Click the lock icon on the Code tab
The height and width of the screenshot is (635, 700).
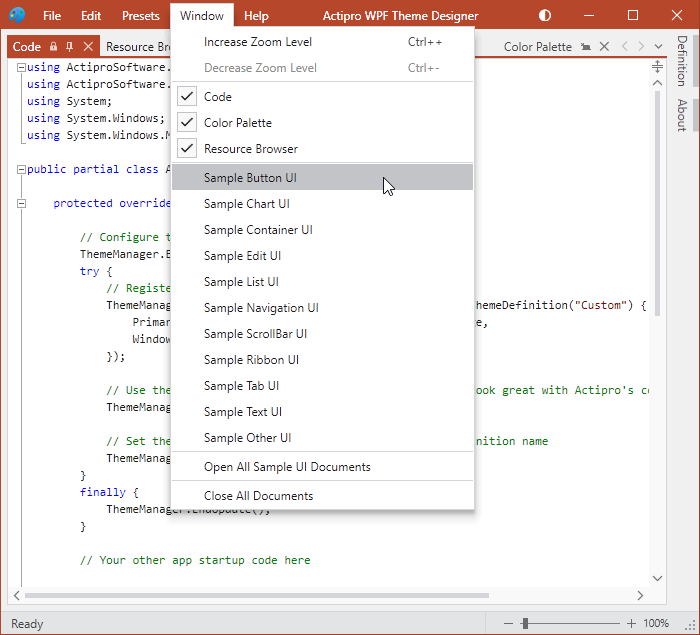54,46
